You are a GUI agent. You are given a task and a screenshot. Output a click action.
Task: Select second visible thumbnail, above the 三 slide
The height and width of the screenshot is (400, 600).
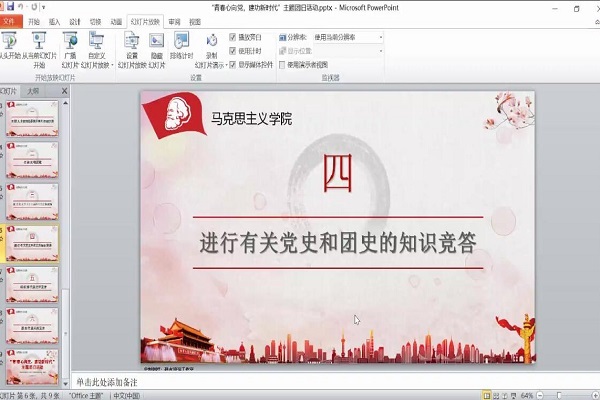(x=32, y=160)
